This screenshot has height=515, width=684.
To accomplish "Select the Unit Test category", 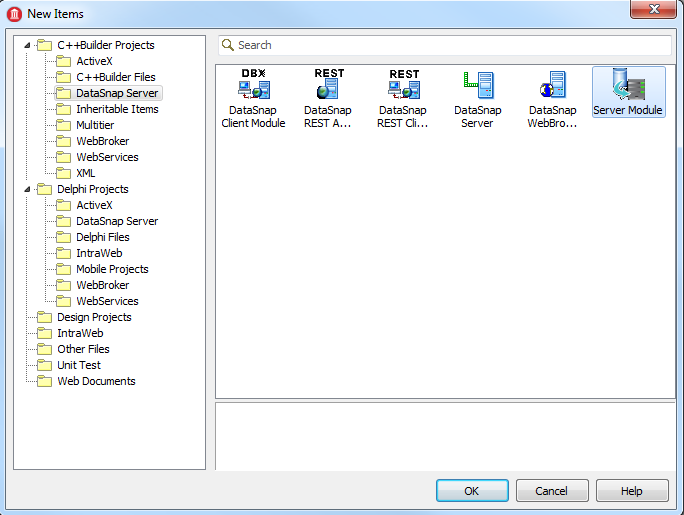I will pyautogui.click(x=79, y=365).
